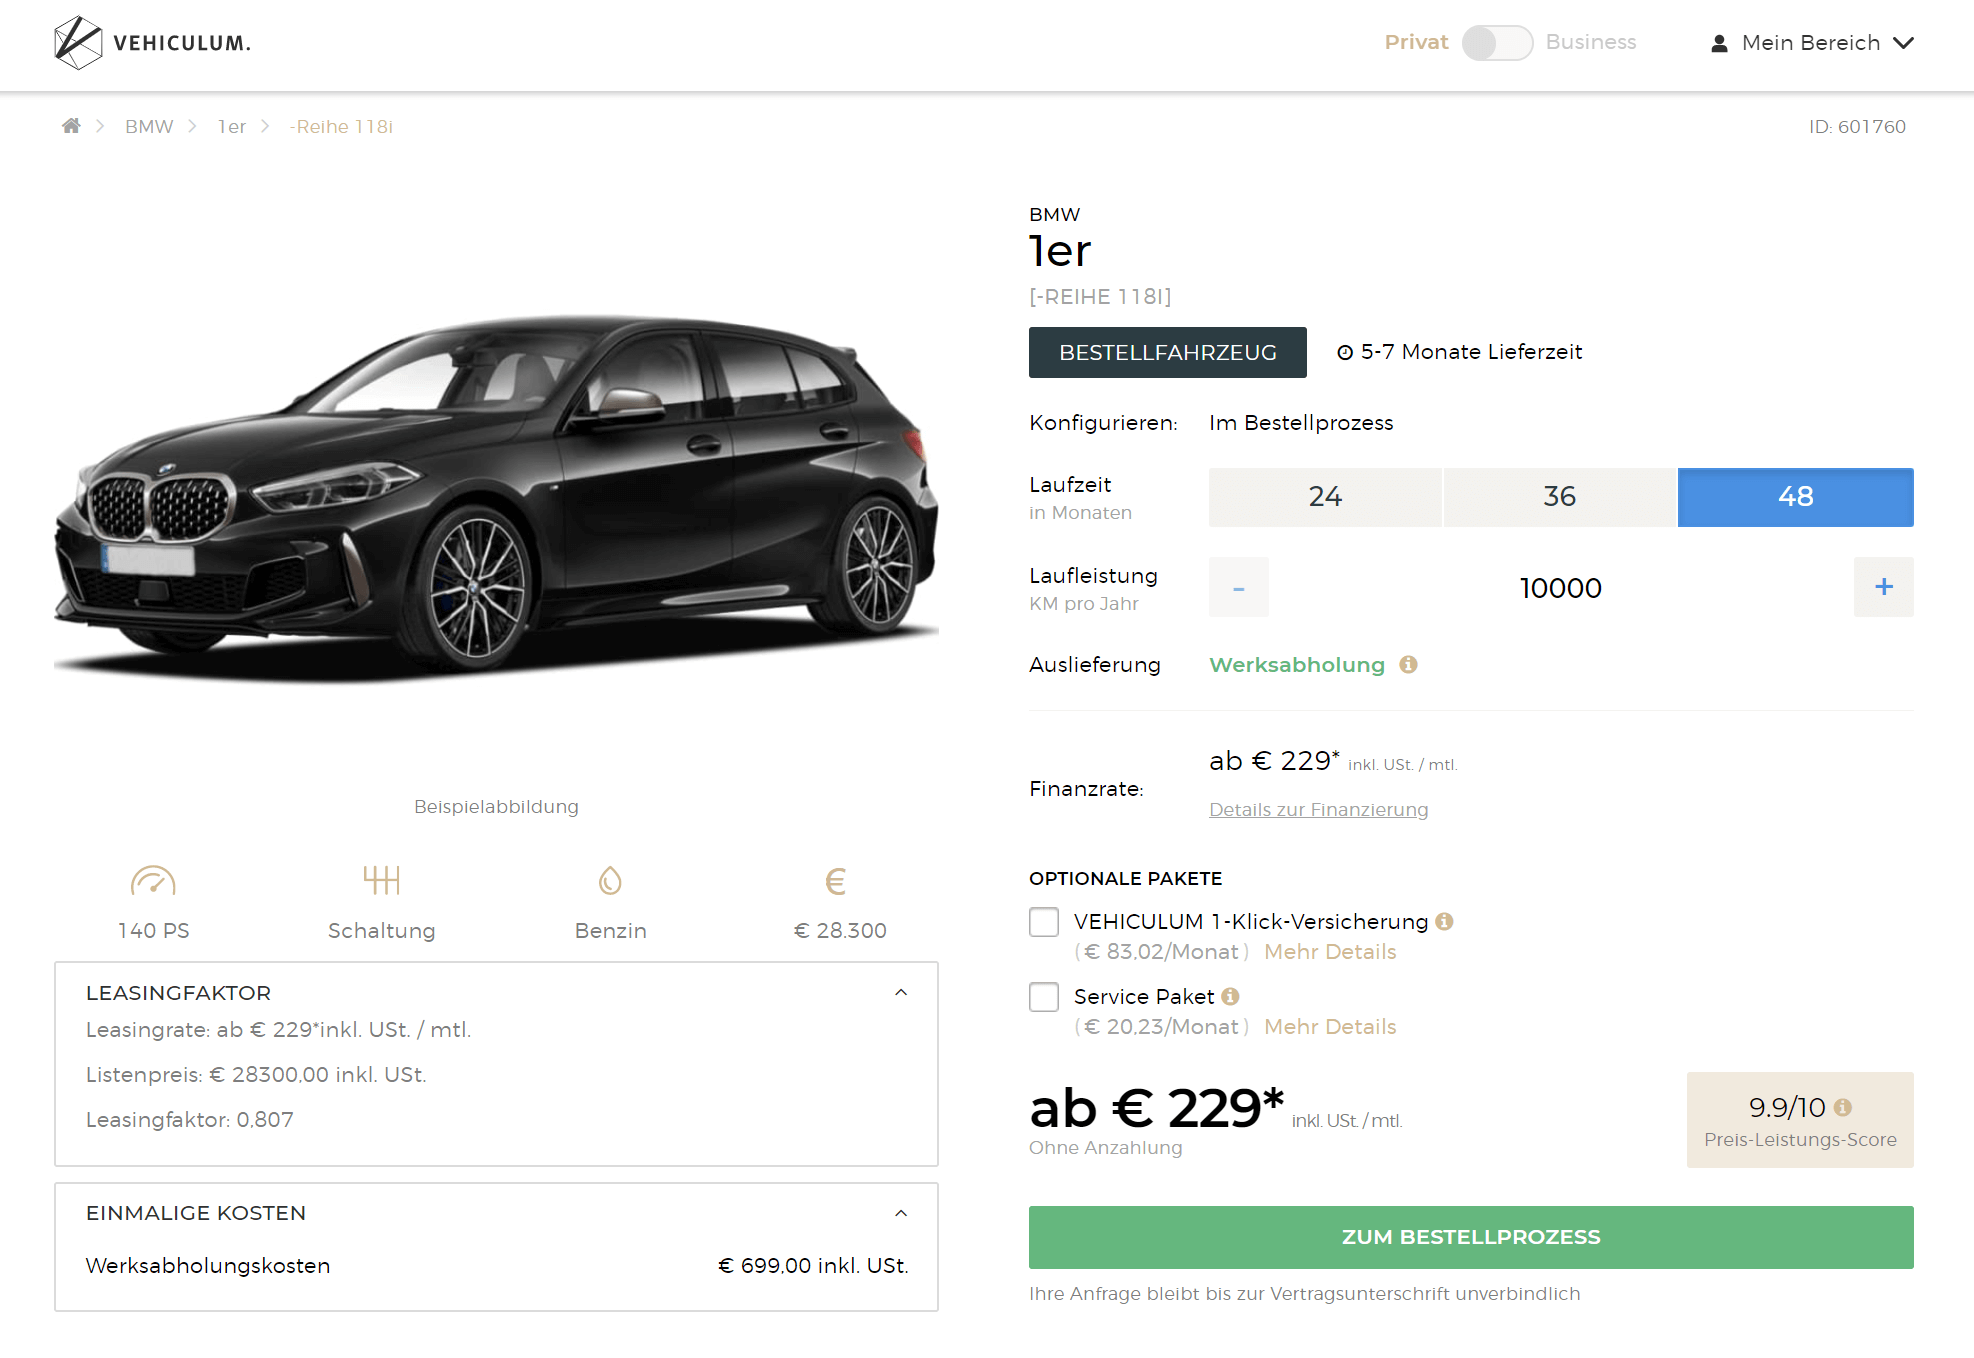Screen dimensions: 1974x1358
Task: Show info for Service Paket
Action: click(1230, 997)
